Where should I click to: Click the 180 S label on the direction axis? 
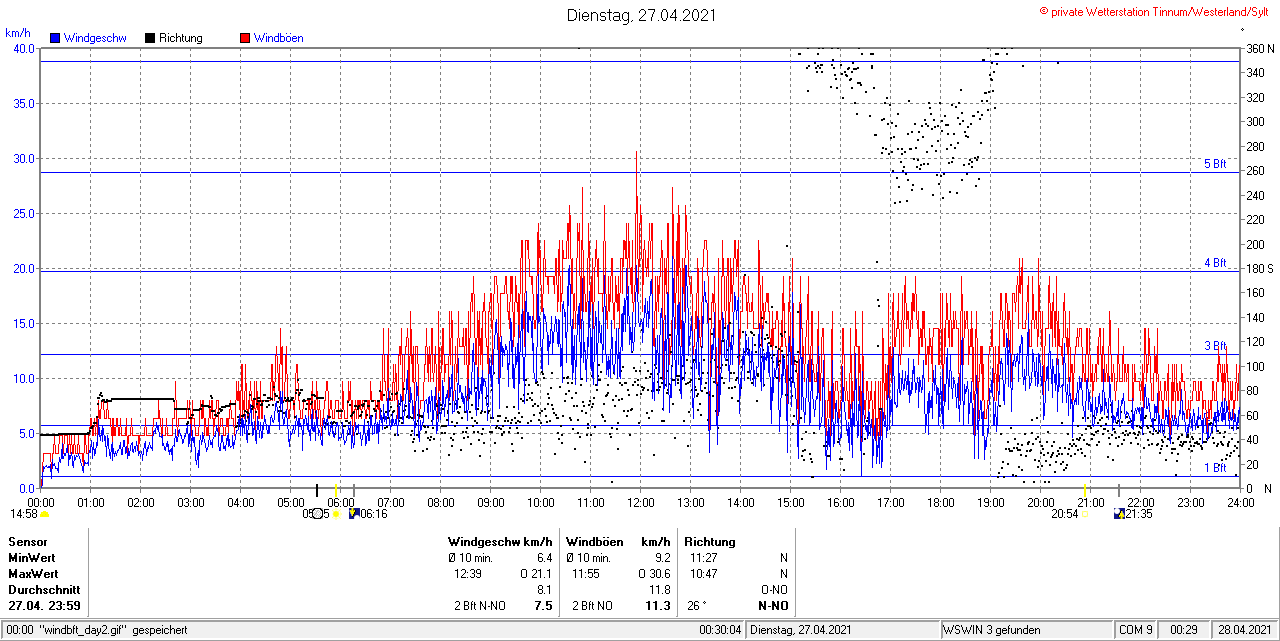point(1259,269)
